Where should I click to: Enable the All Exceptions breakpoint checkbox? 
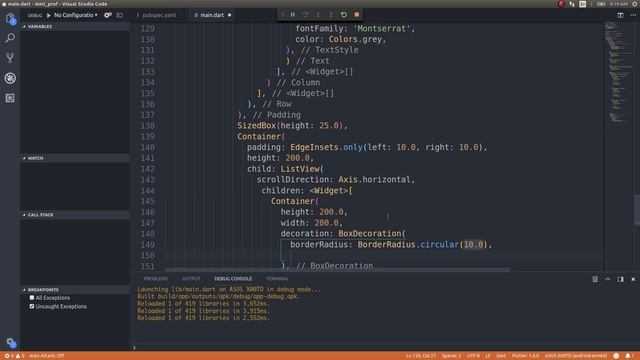click(x=32, y=298)
